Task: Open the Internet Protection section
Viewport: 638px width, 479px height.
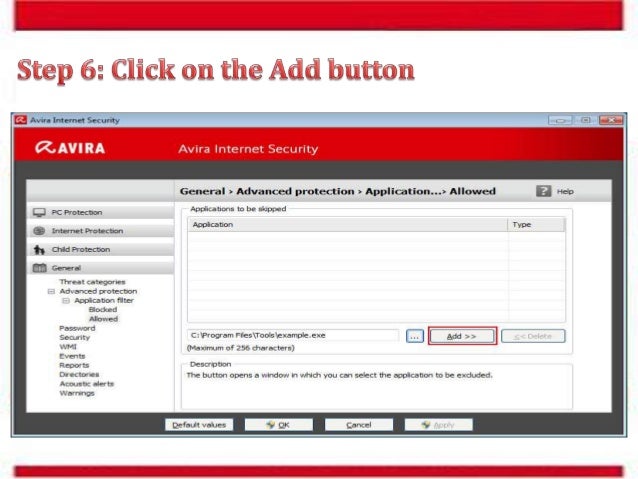Action: click(100, 231)
